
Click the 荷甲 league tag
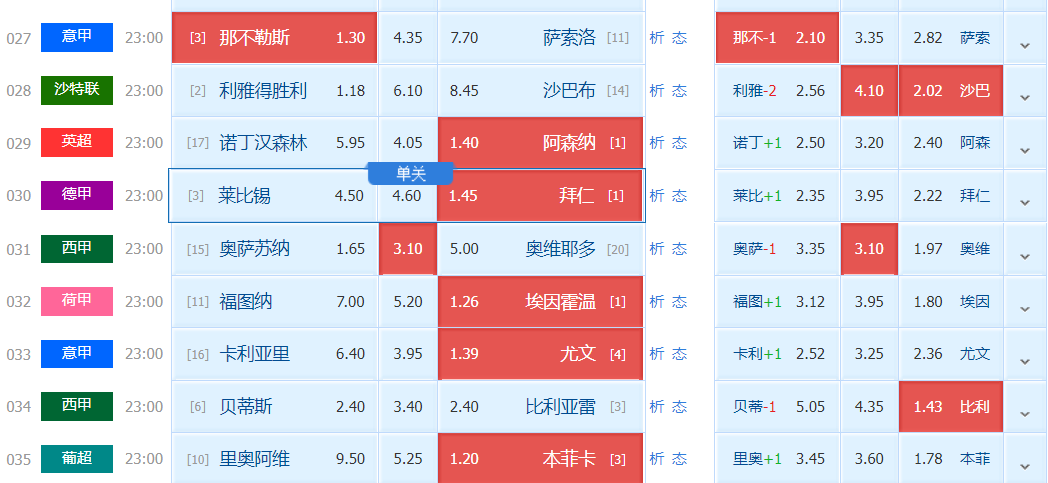click(77, 301)
